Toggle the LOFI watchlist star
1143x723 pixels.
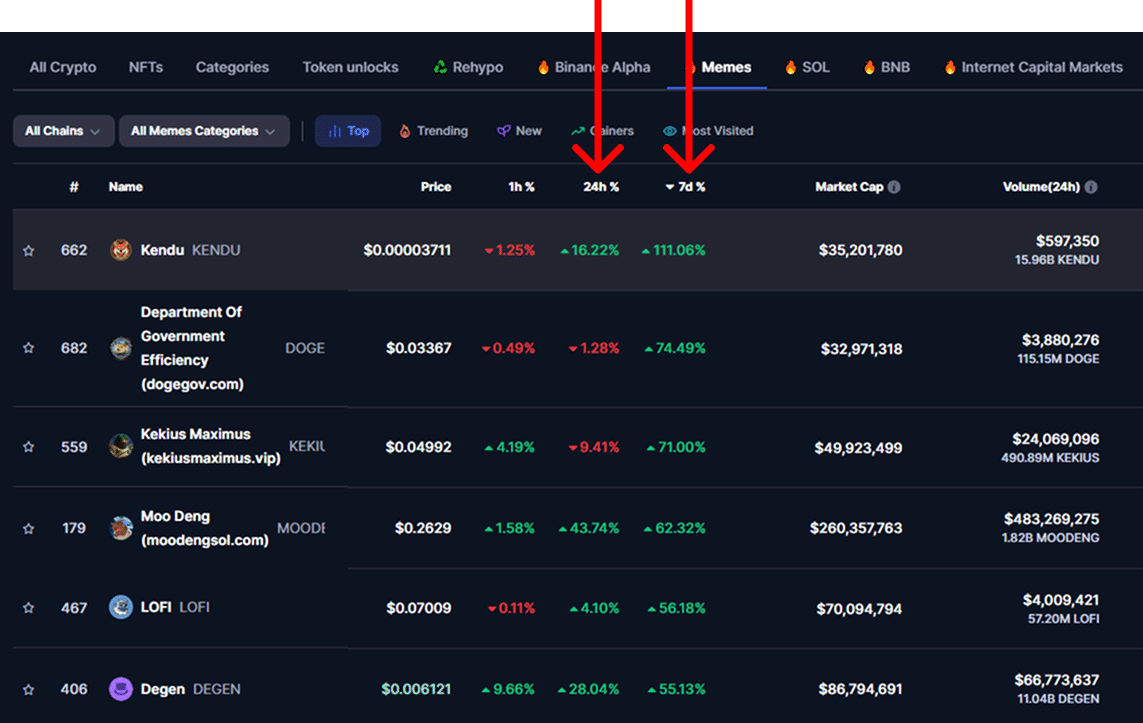(x=28, y=608)
